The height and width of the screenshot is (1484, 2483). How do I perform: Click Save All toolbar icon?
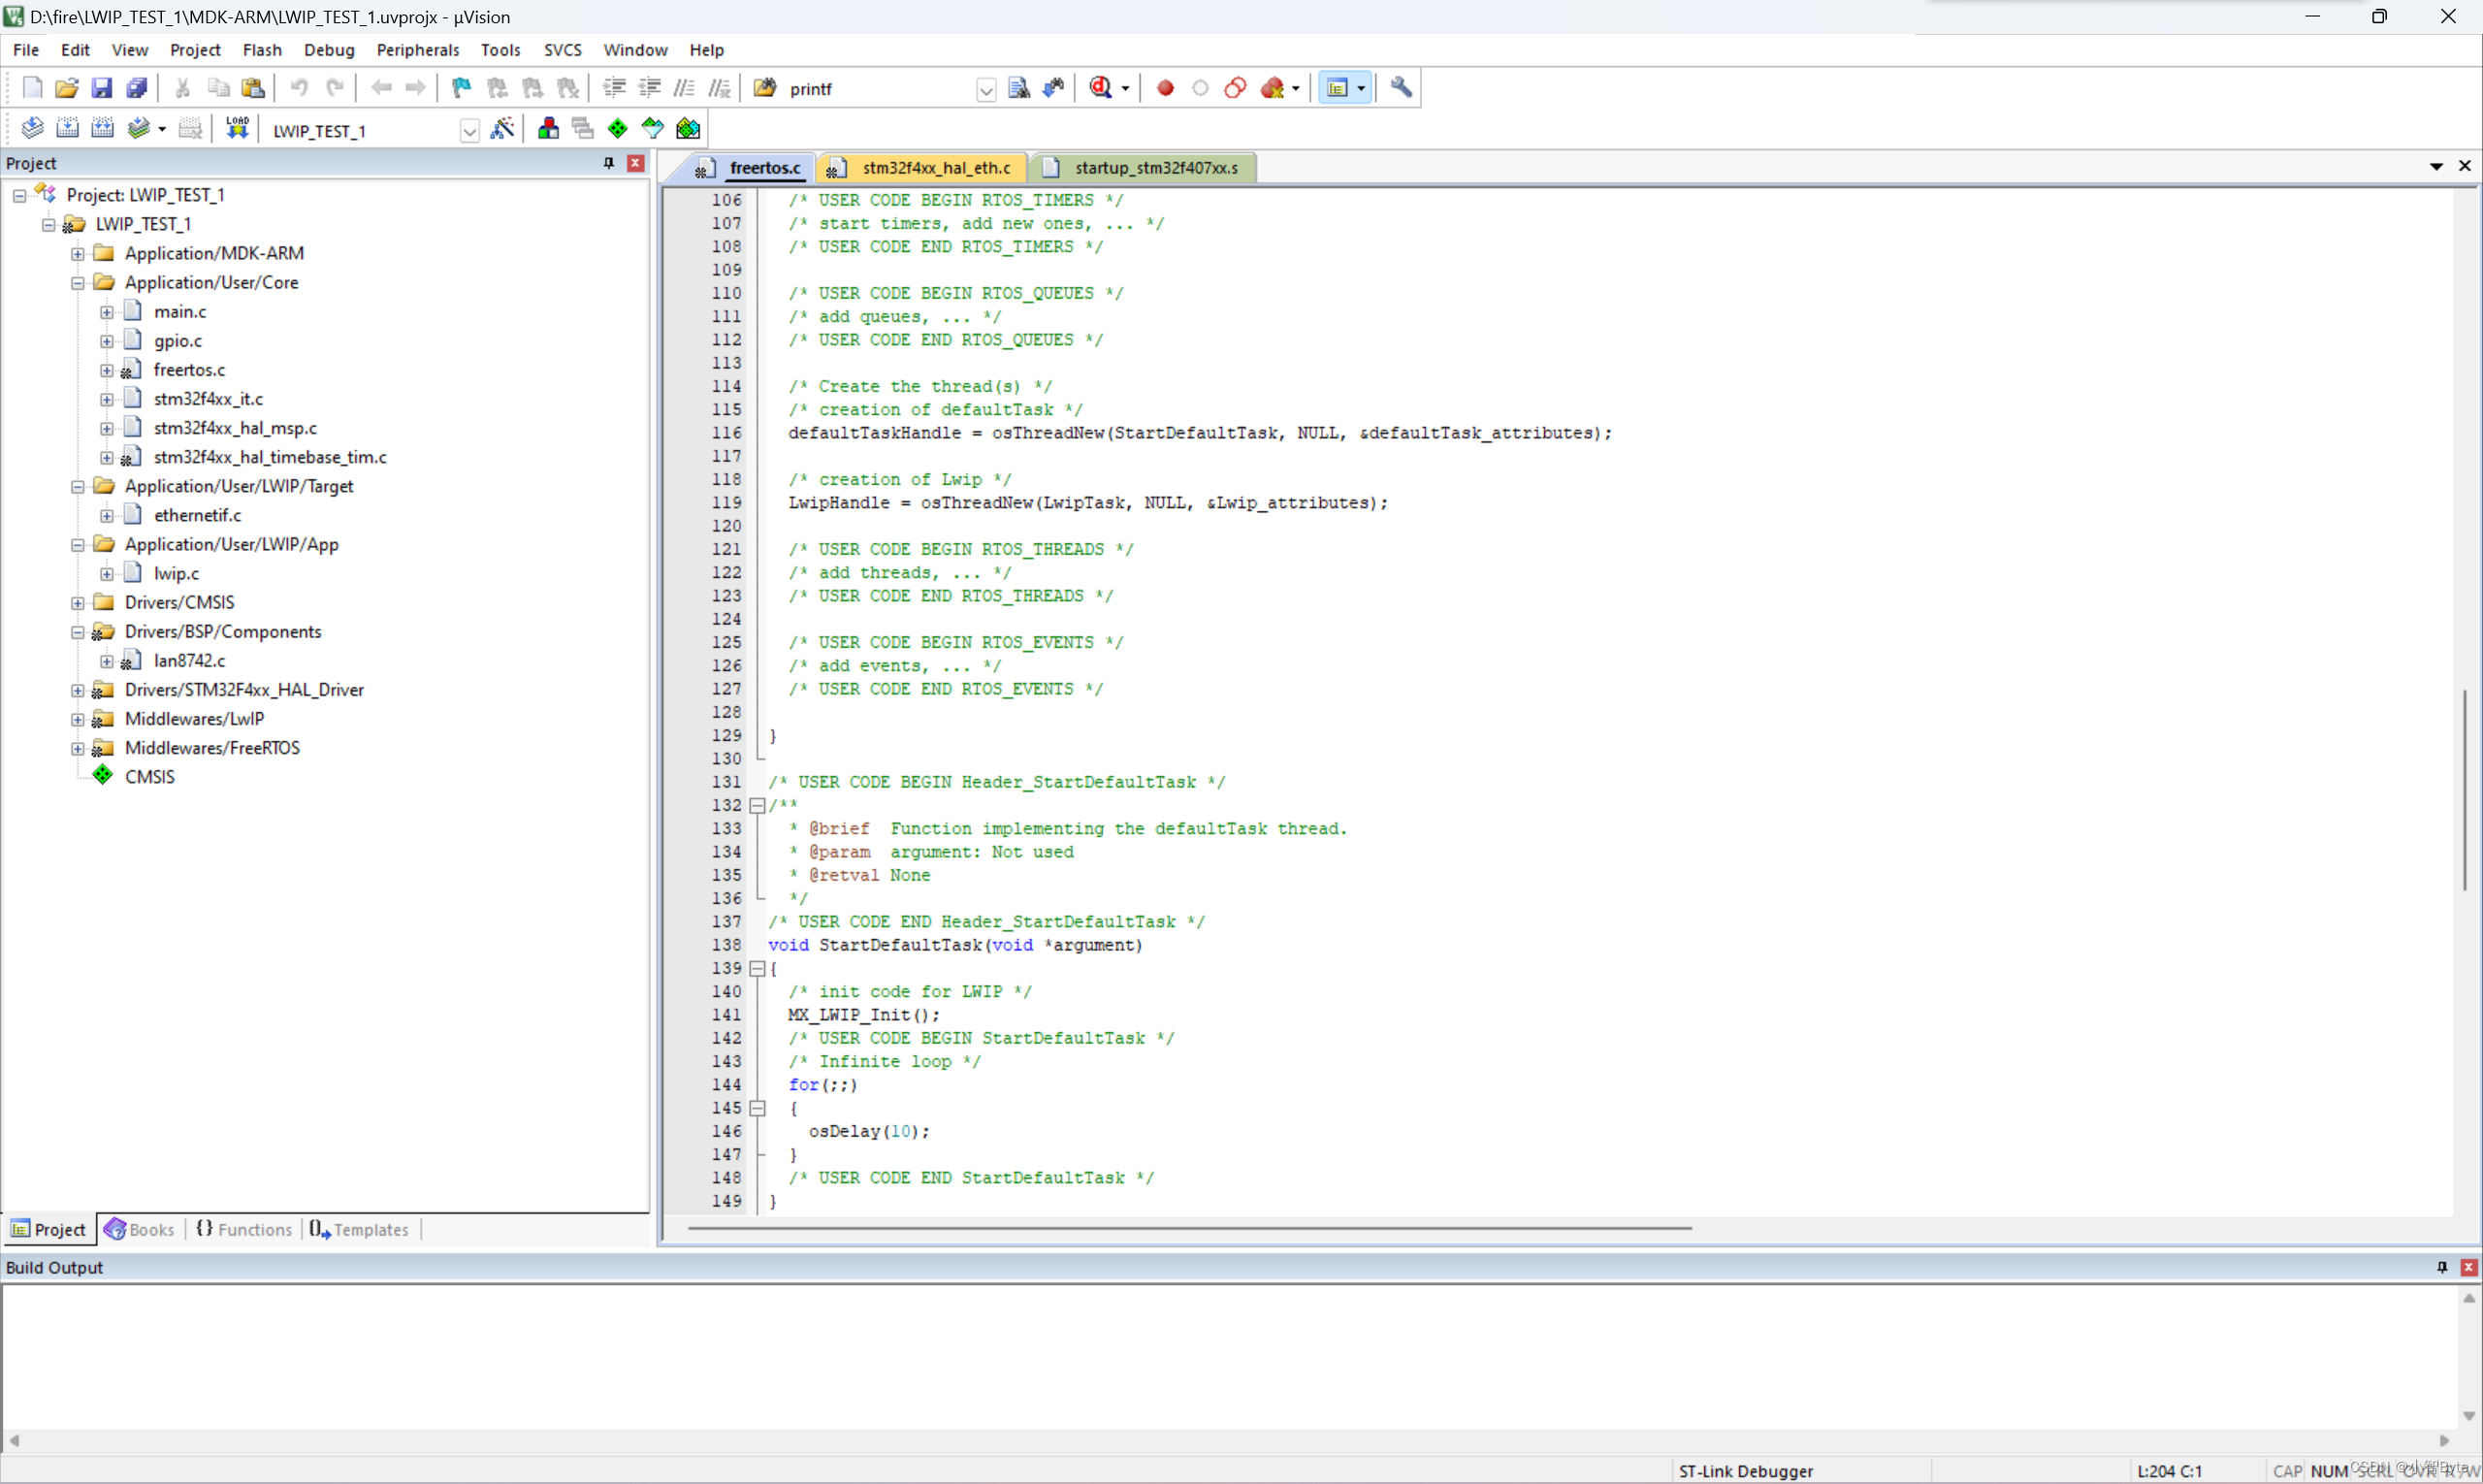tap(137, 88)
